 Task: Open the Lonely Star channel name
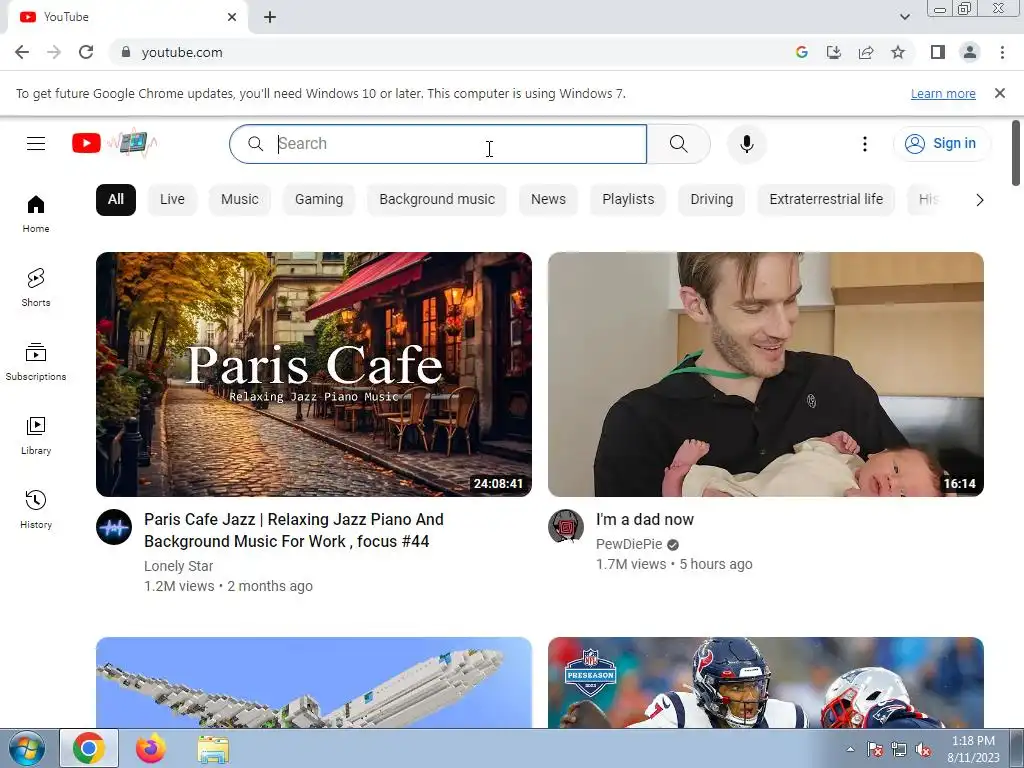[x=178, y=566]
